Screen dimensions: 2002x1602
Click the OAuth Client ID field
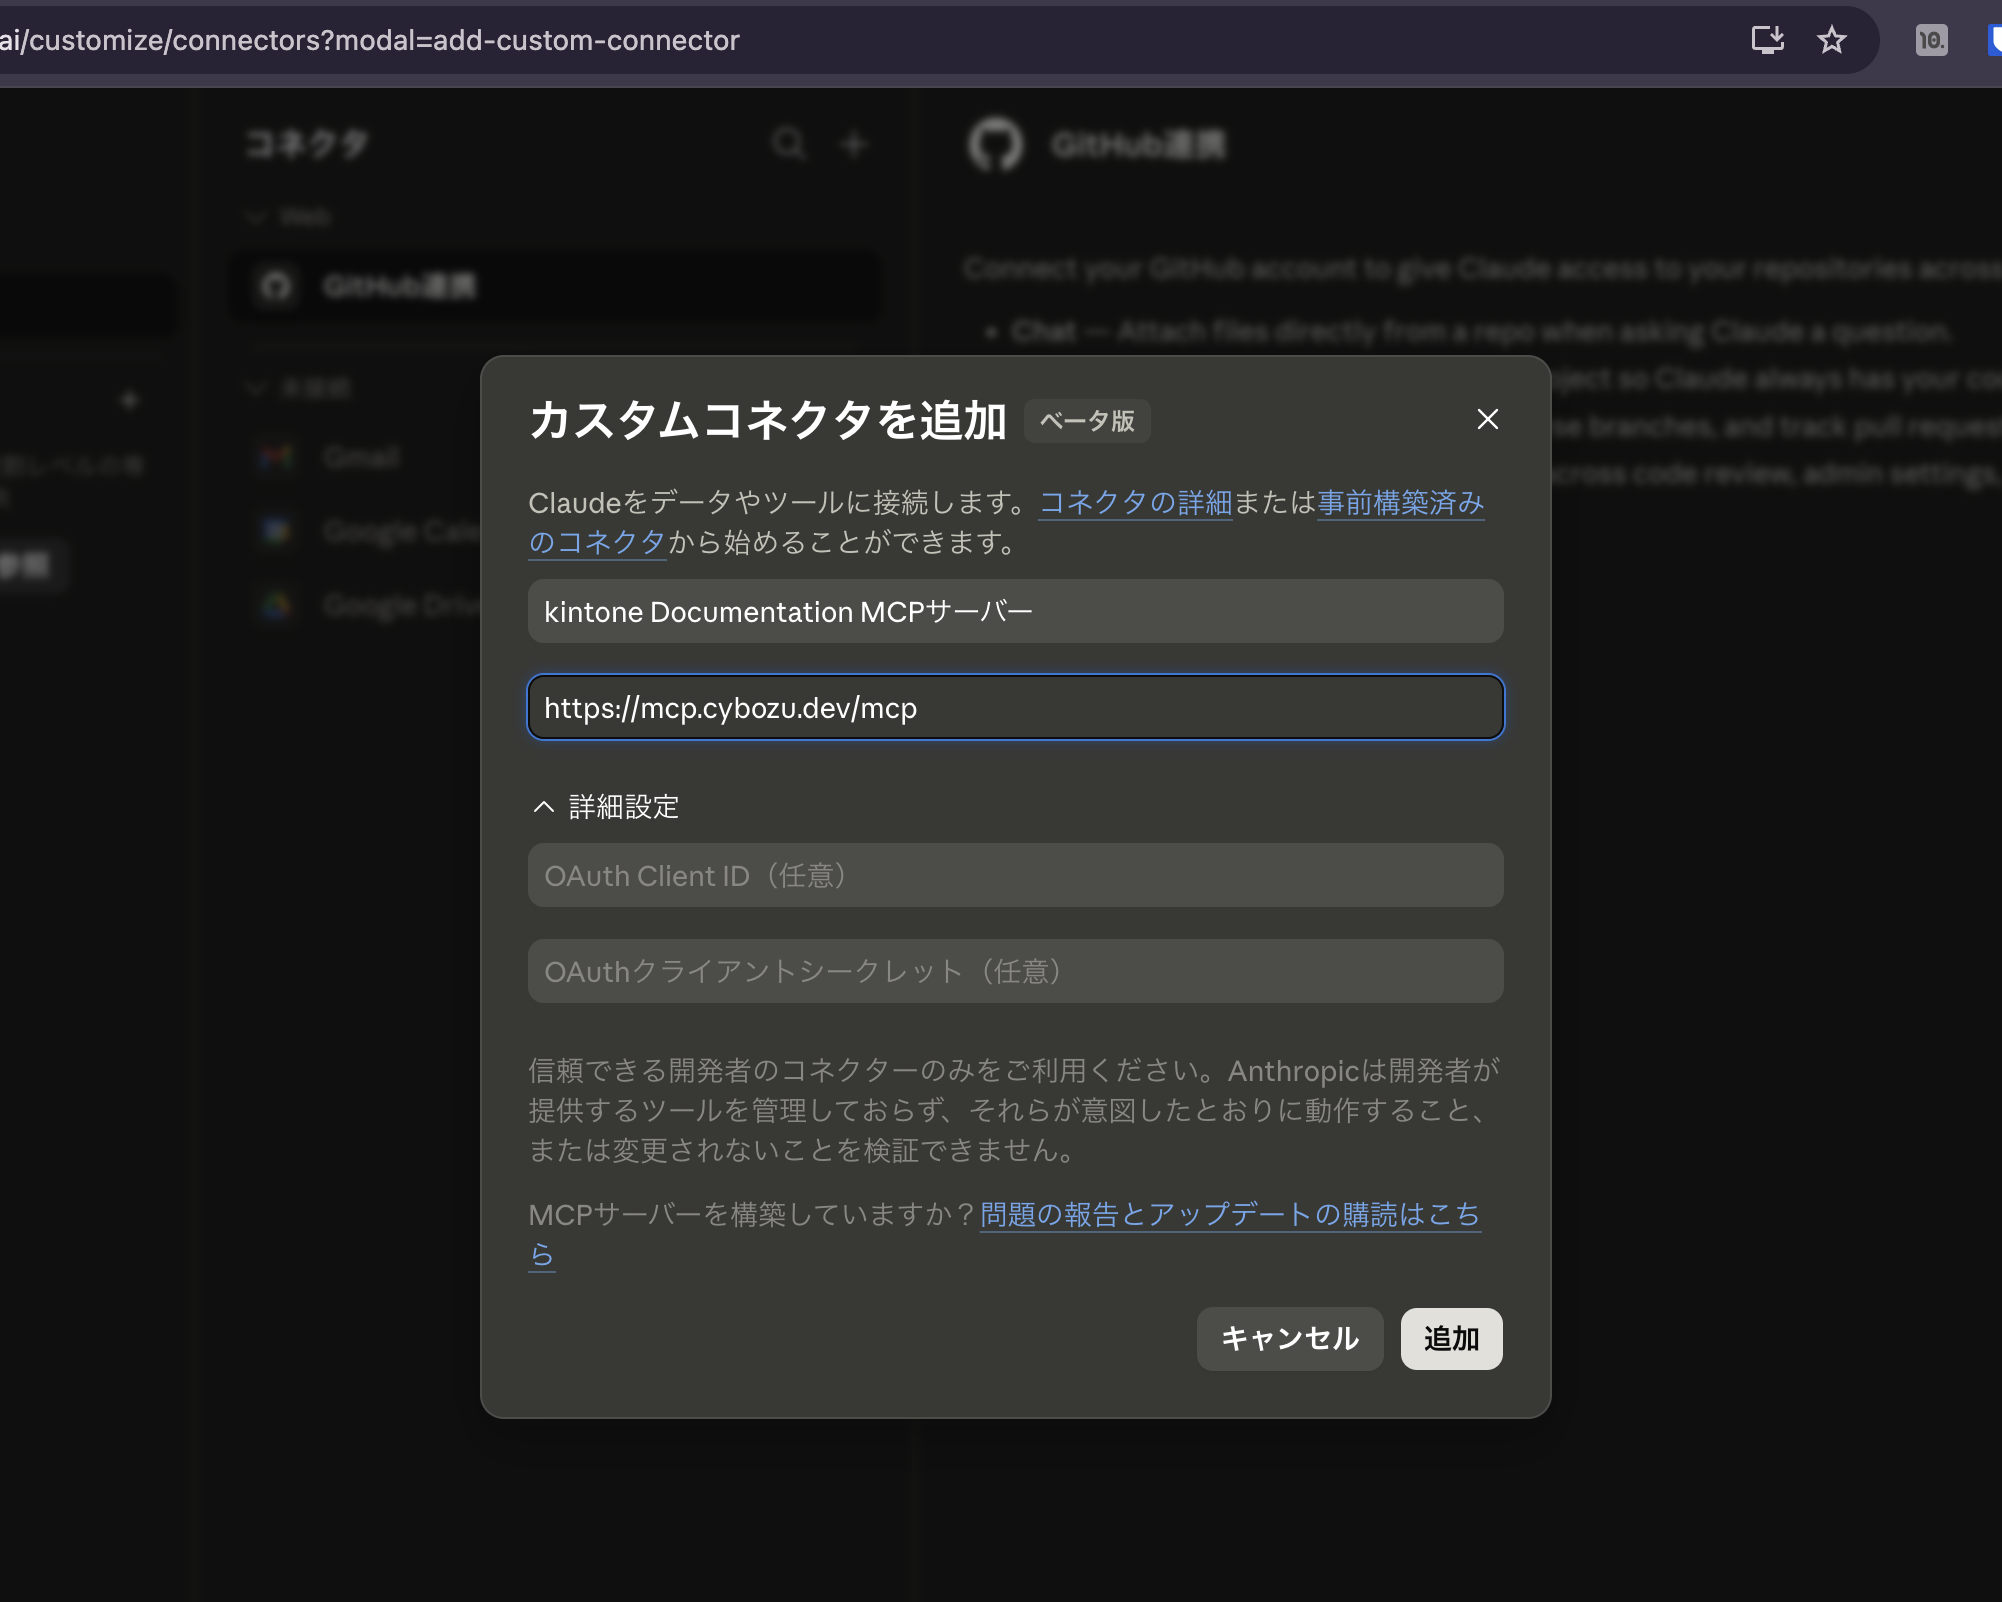pos(1015,875)
